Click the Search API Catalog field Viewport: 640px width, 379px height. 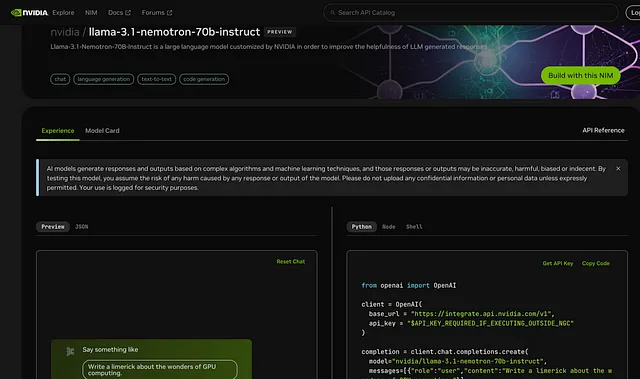click(471, 13)
